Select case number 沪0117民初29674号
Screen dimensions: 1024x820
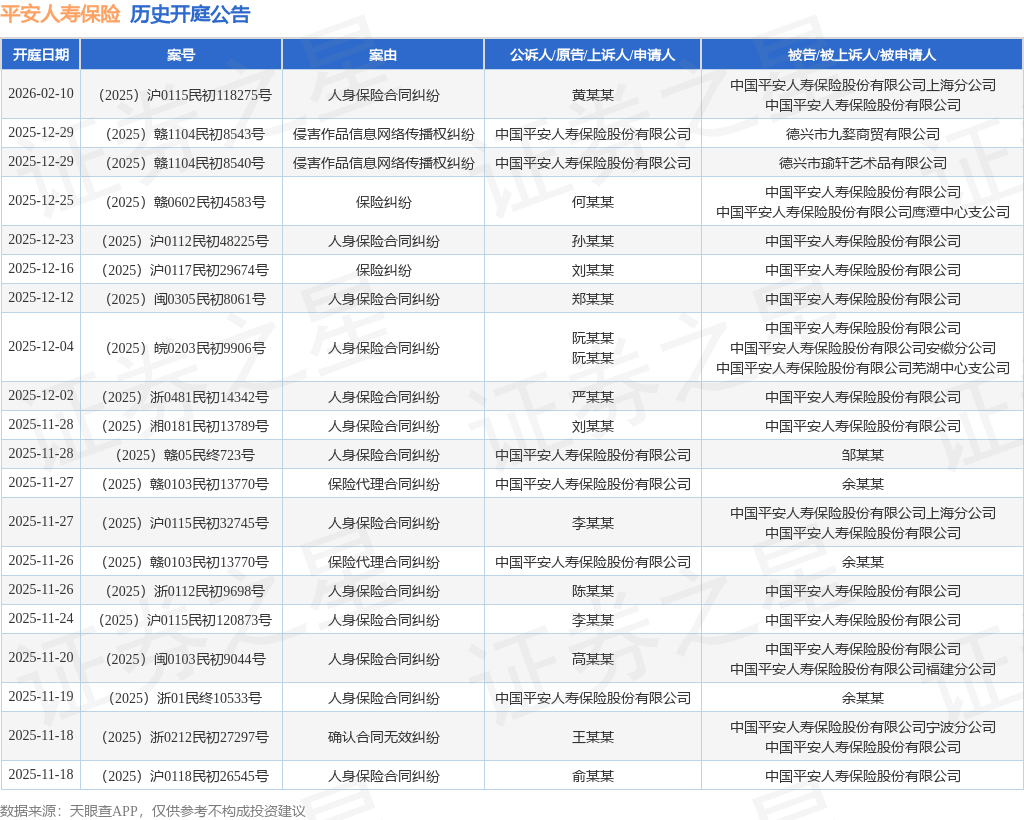(x=185, y=270)
